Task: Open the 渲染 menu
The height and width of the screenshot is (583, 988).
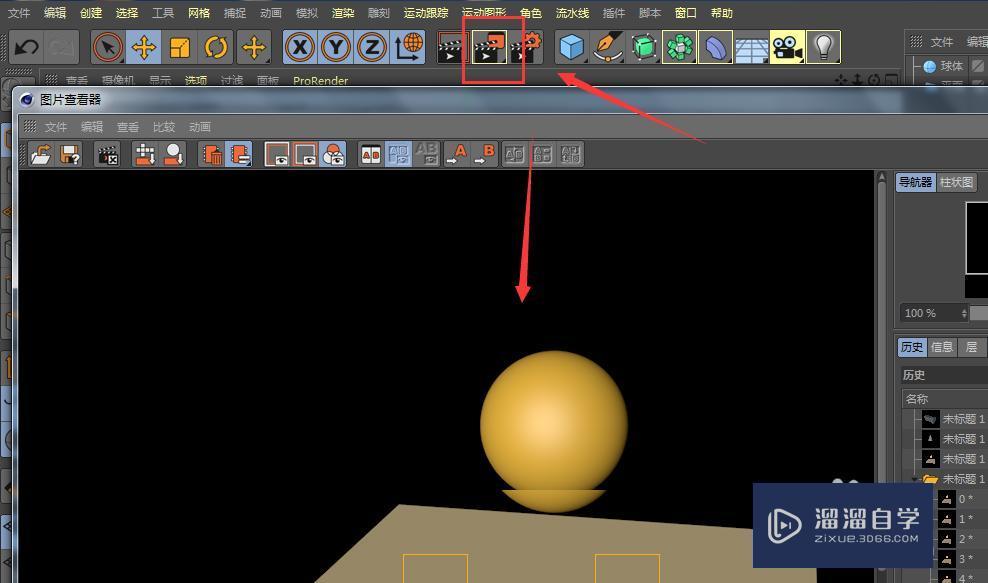Action: tap(343, 13)
